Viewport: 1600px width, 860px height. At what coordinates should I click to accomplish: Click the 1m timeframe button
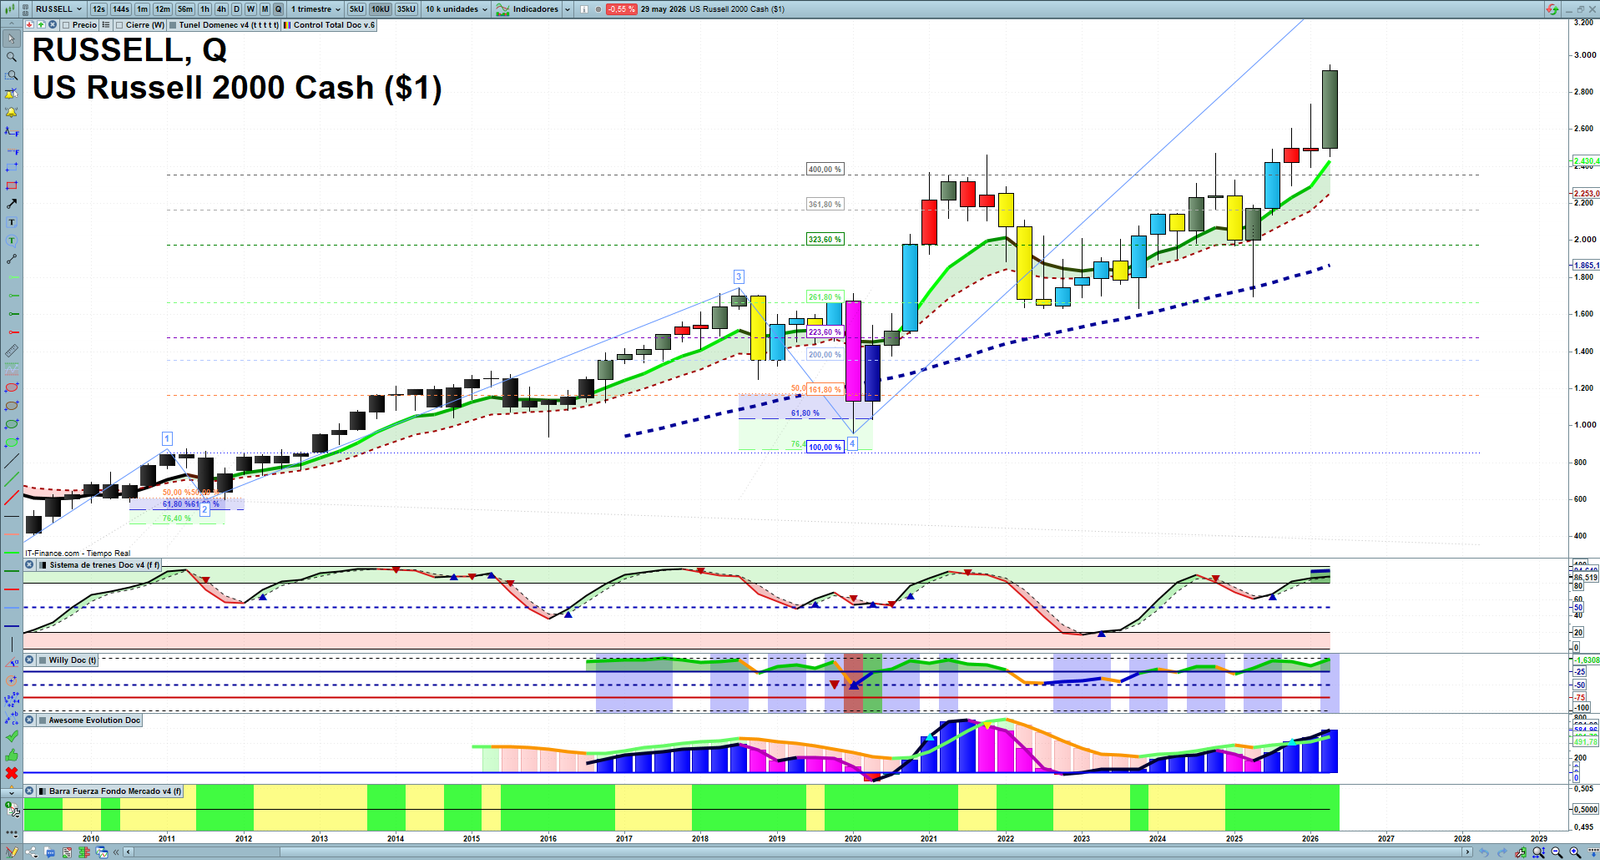pyautogui.click(x=143, y=9)
